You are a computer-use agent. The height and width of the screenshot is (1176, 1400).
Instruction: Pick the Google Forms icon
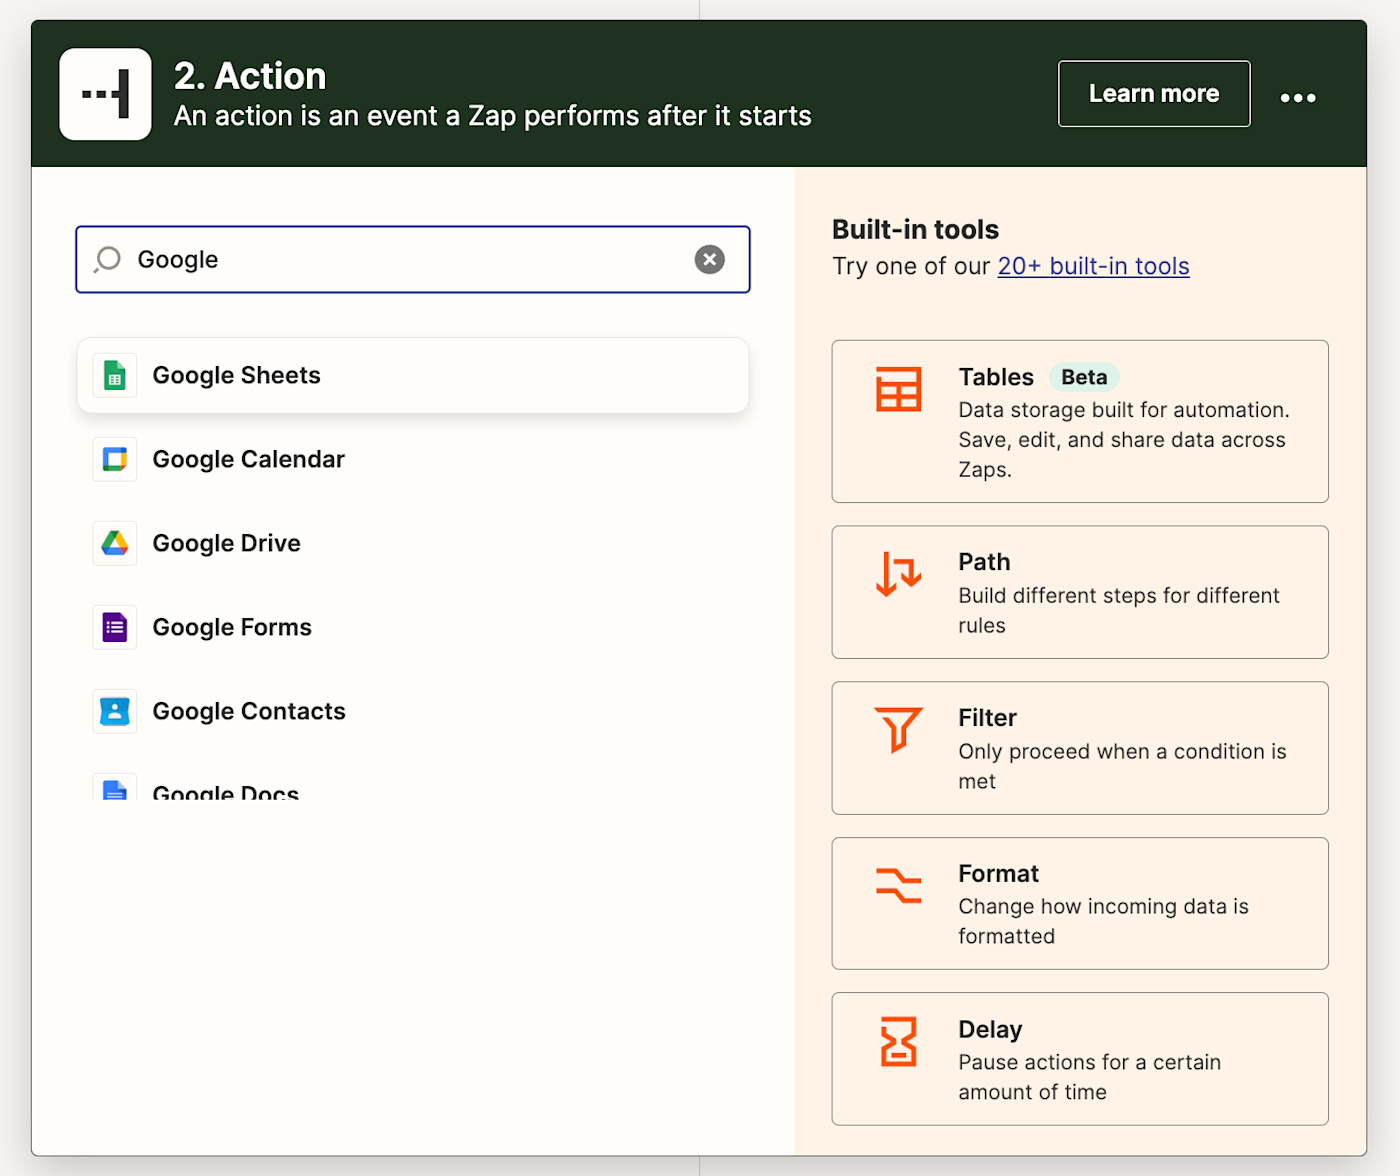pyautogui.click(x=115, y=628)
